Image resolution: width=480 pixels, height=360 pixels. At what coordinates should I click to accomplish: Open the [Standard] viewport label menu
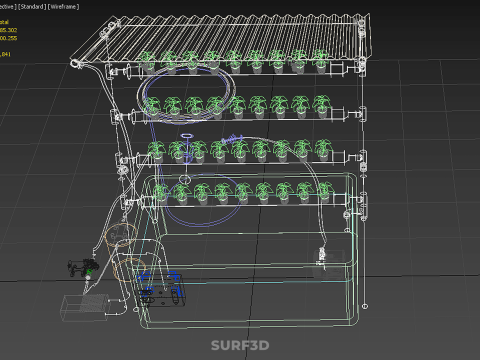(x=32, y=7)
